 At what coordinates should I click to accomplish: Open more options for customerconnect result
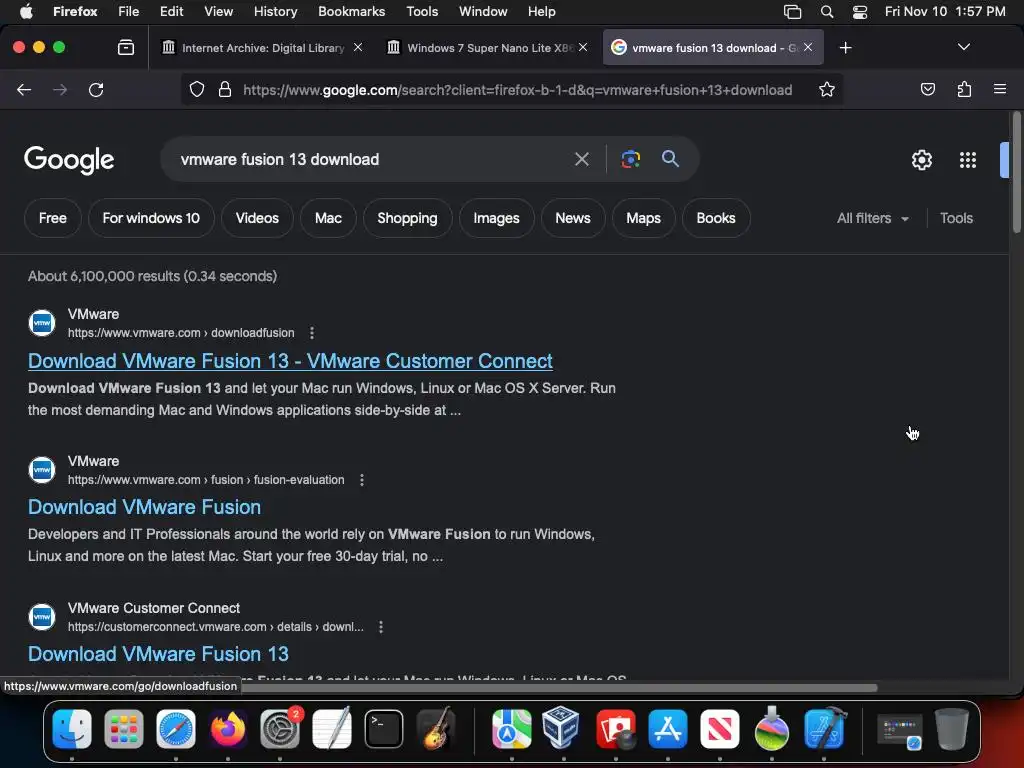tap(381, 627)
